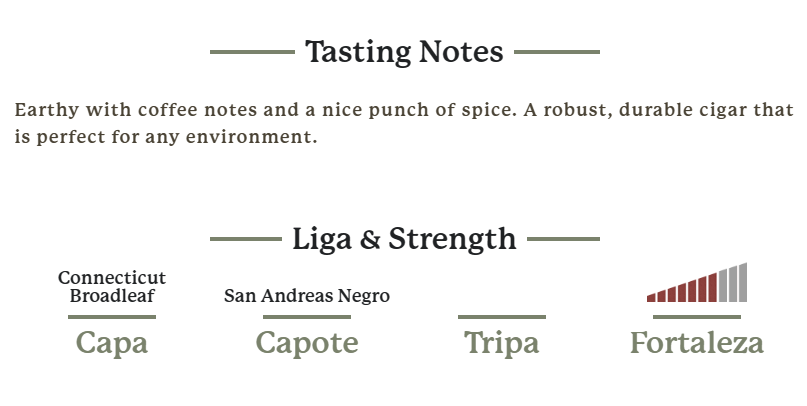
Task: Click the green line above Capote
Action: click(307, 317)
